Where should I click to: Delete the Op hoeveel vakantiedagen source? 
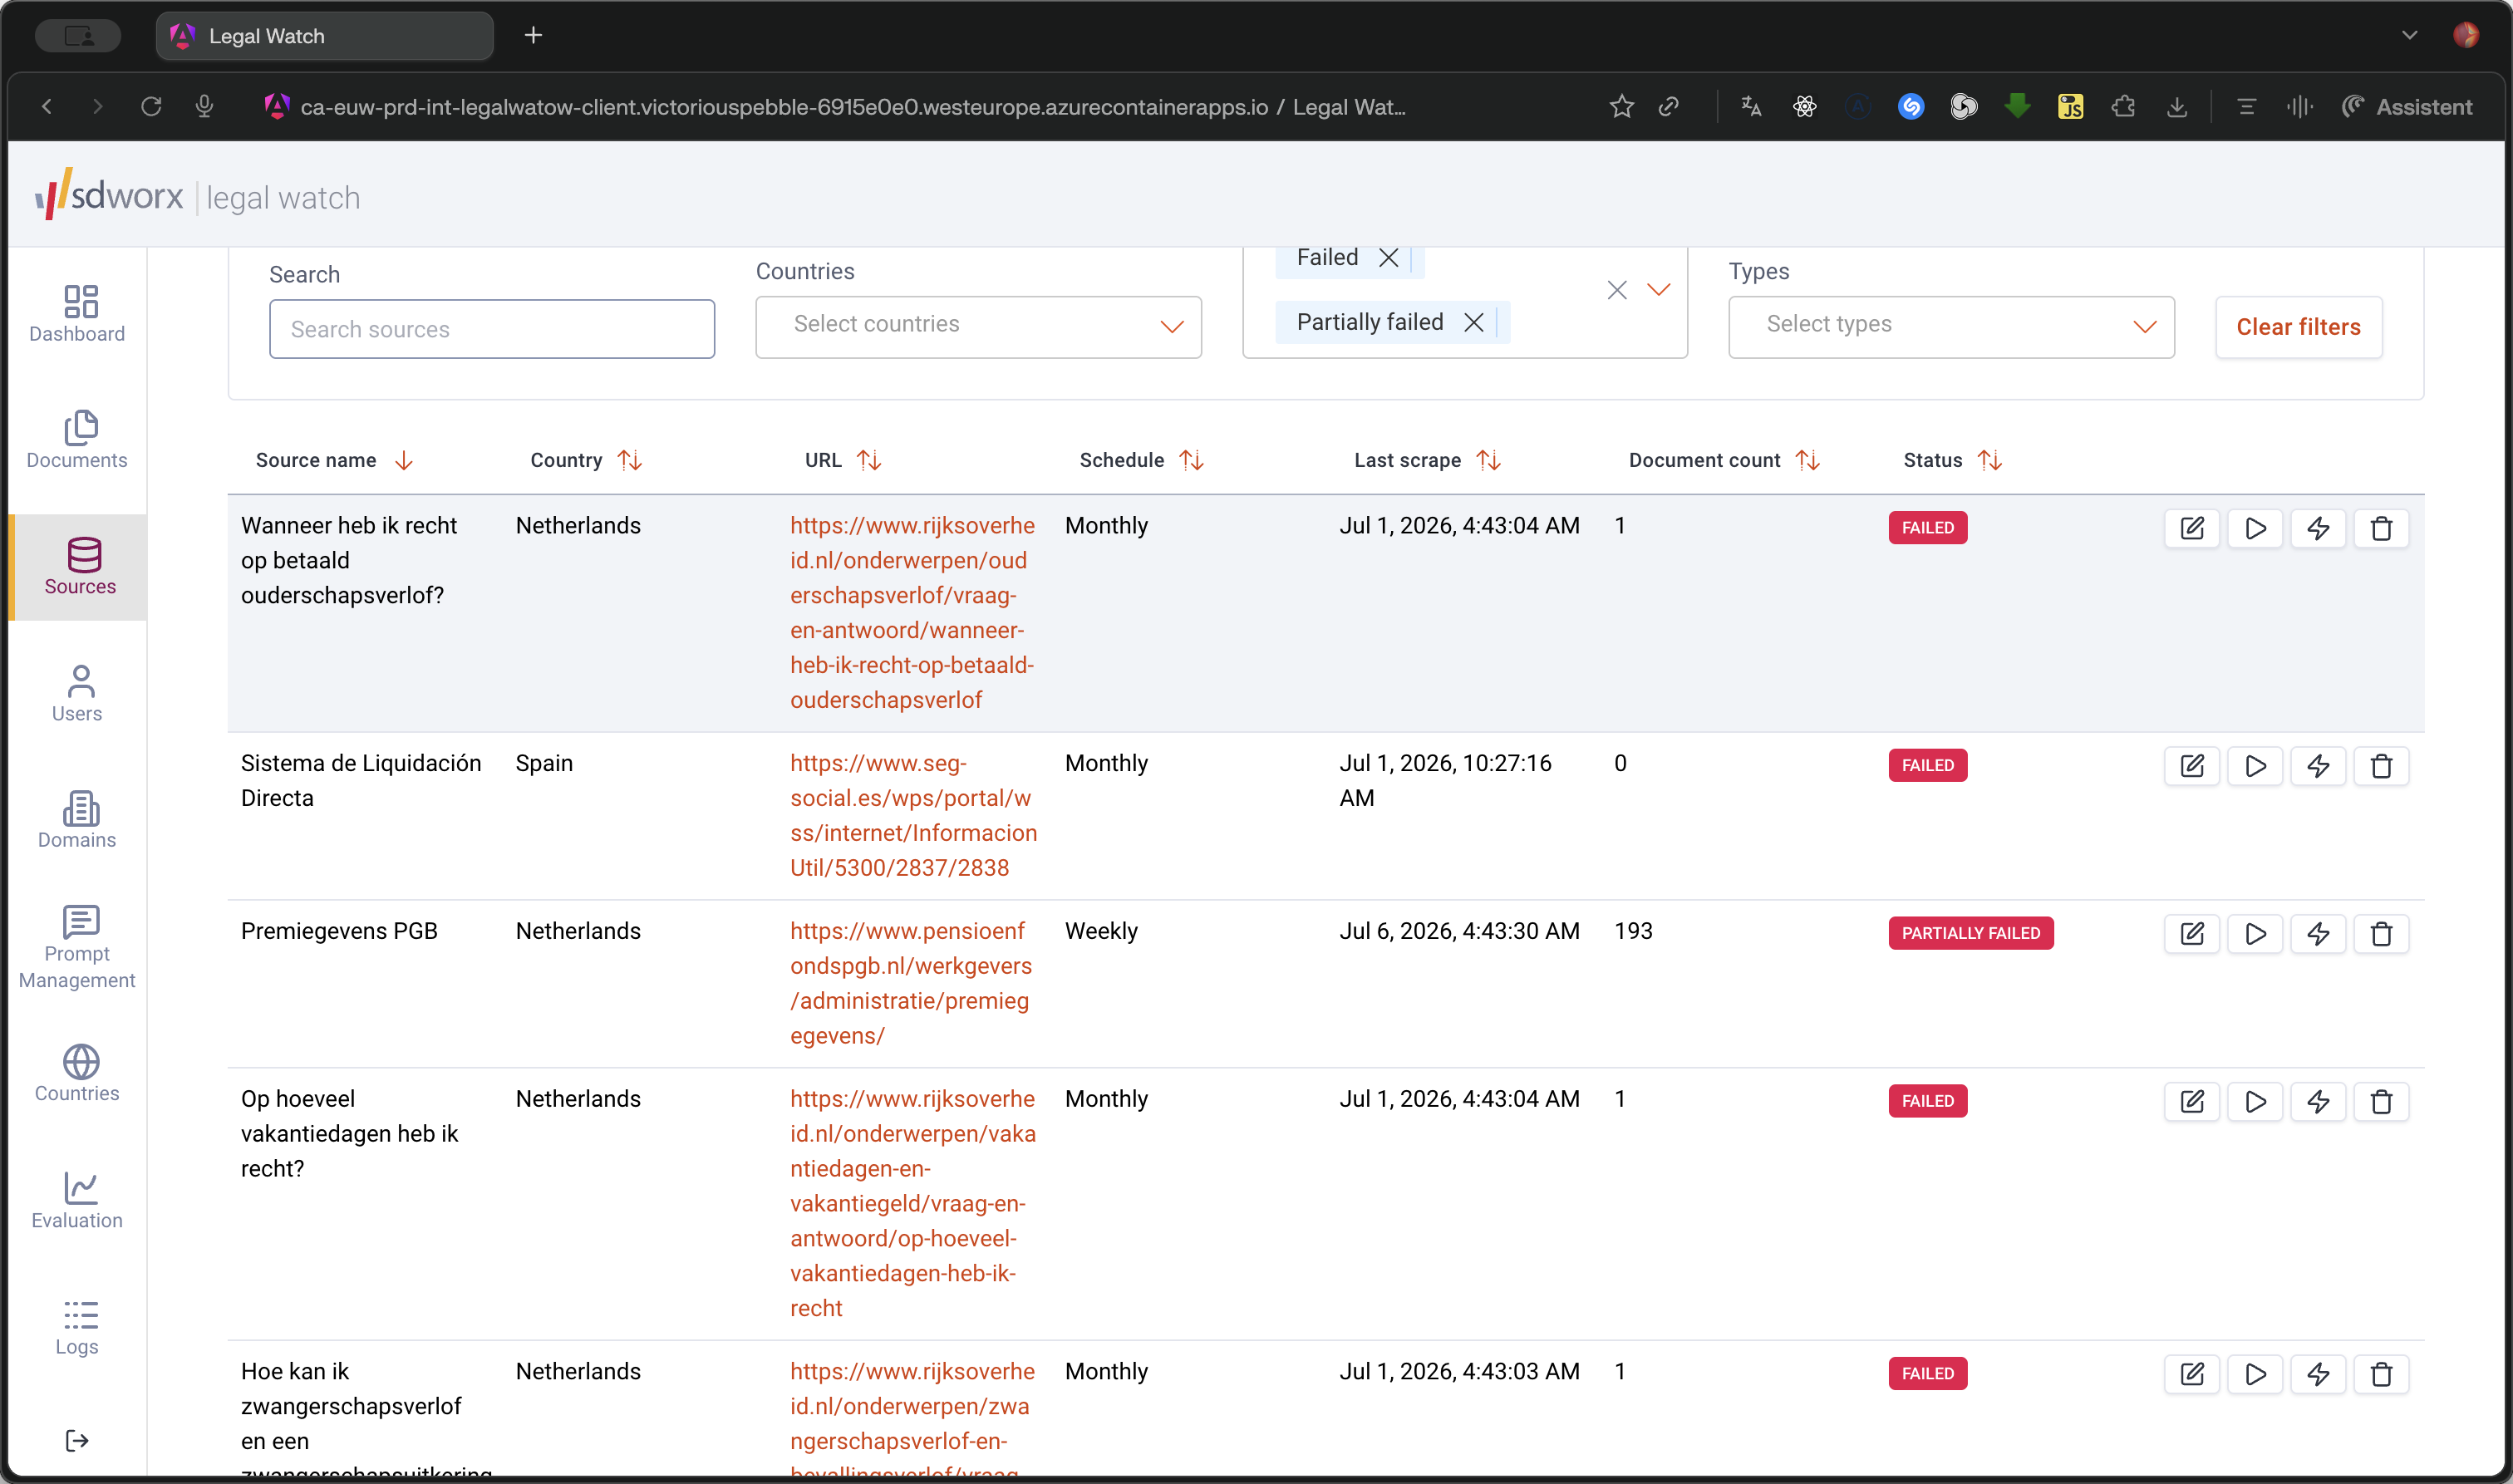2380,1101
